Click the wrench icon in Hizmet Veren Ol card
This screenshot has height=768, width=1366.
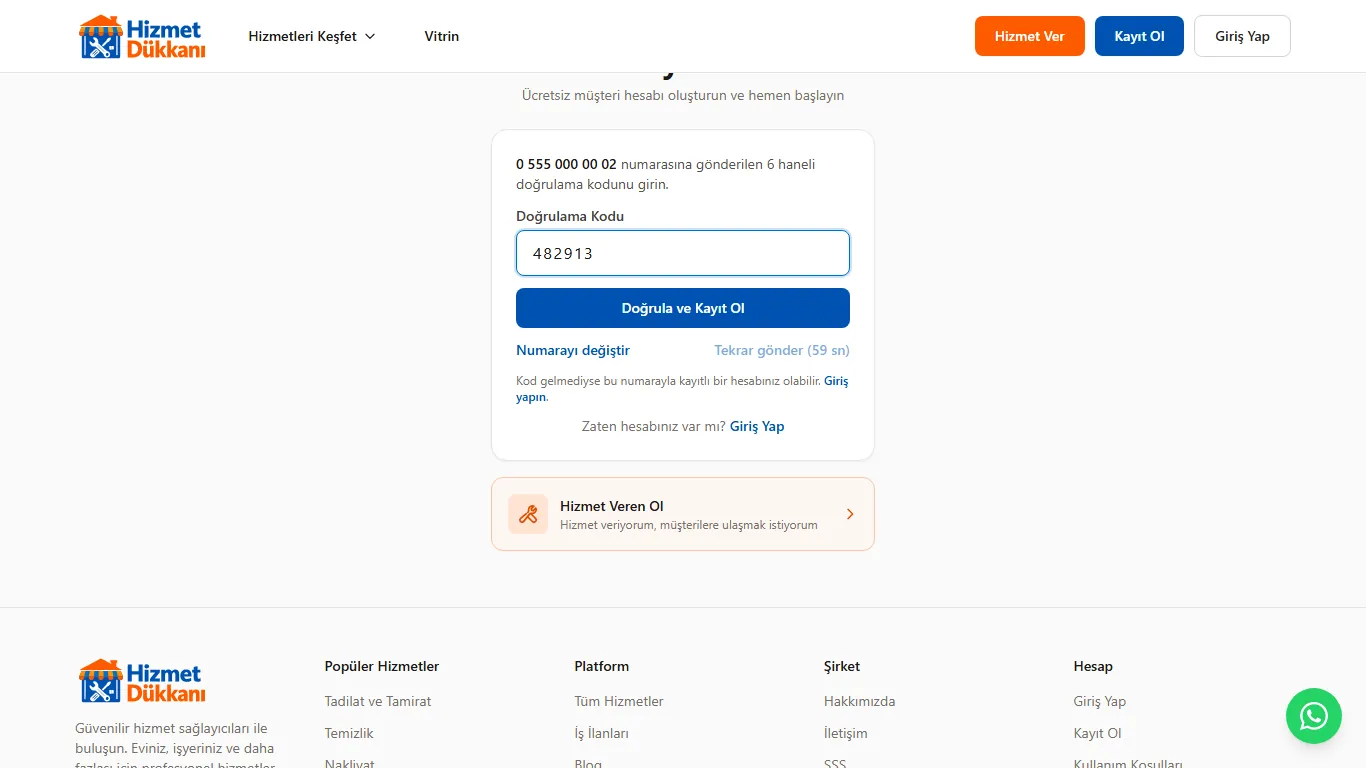[528, 514]
